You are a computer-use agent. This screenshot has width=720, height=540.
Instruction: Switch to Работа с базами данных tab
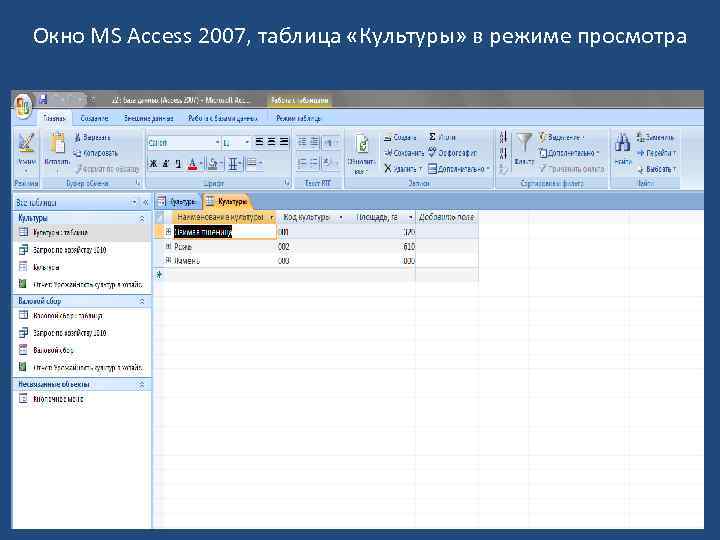coord(222,118)
